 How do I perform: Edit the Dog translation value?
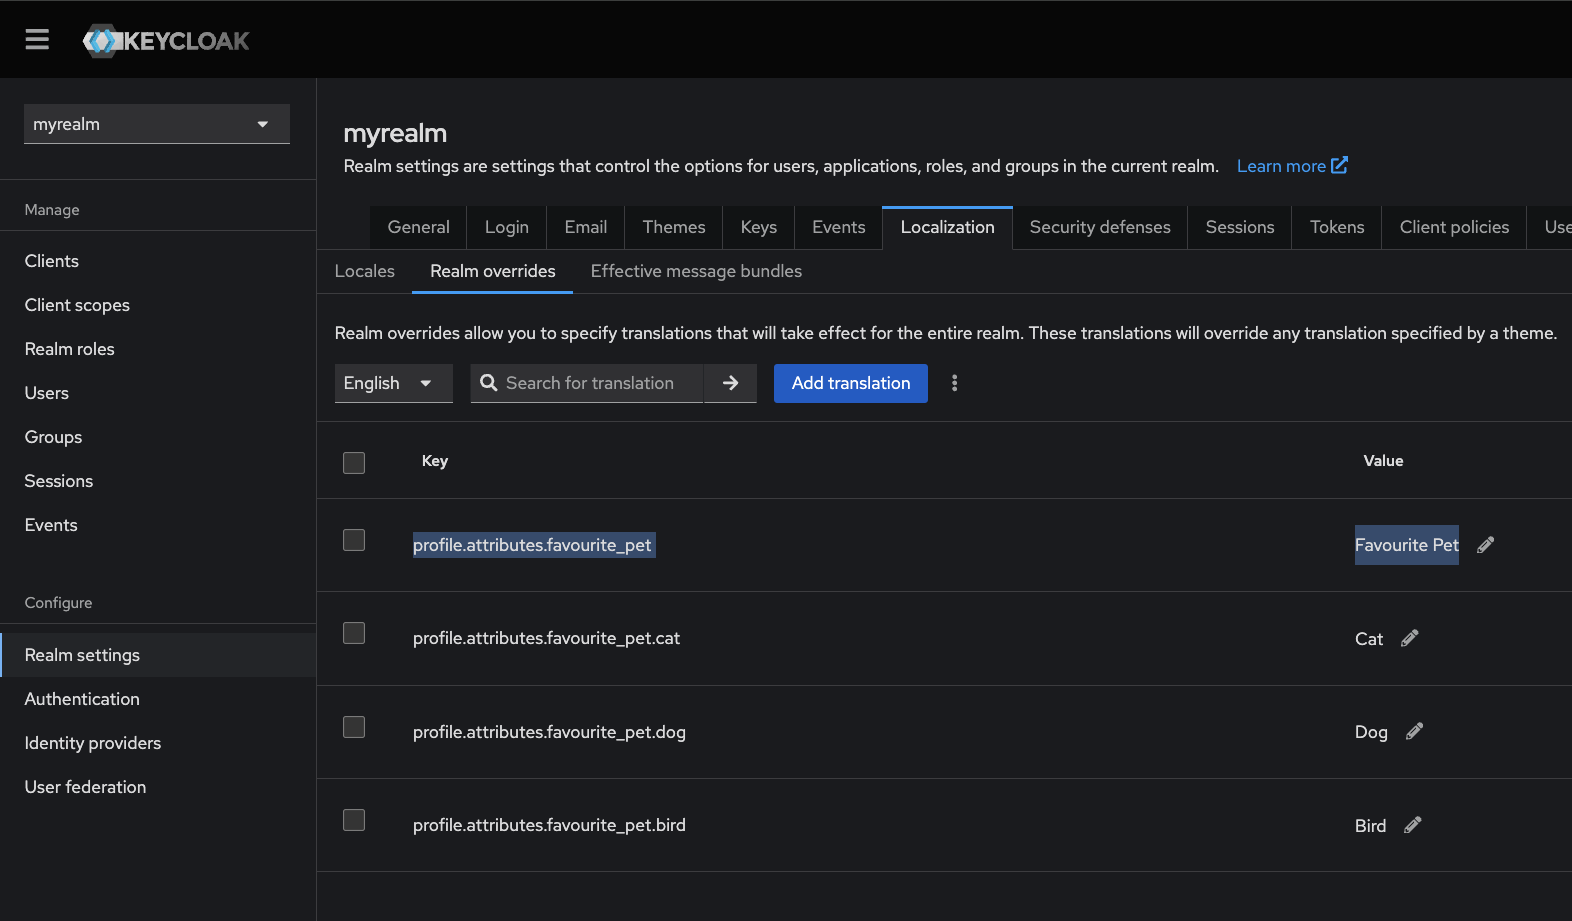point(1414,732)
